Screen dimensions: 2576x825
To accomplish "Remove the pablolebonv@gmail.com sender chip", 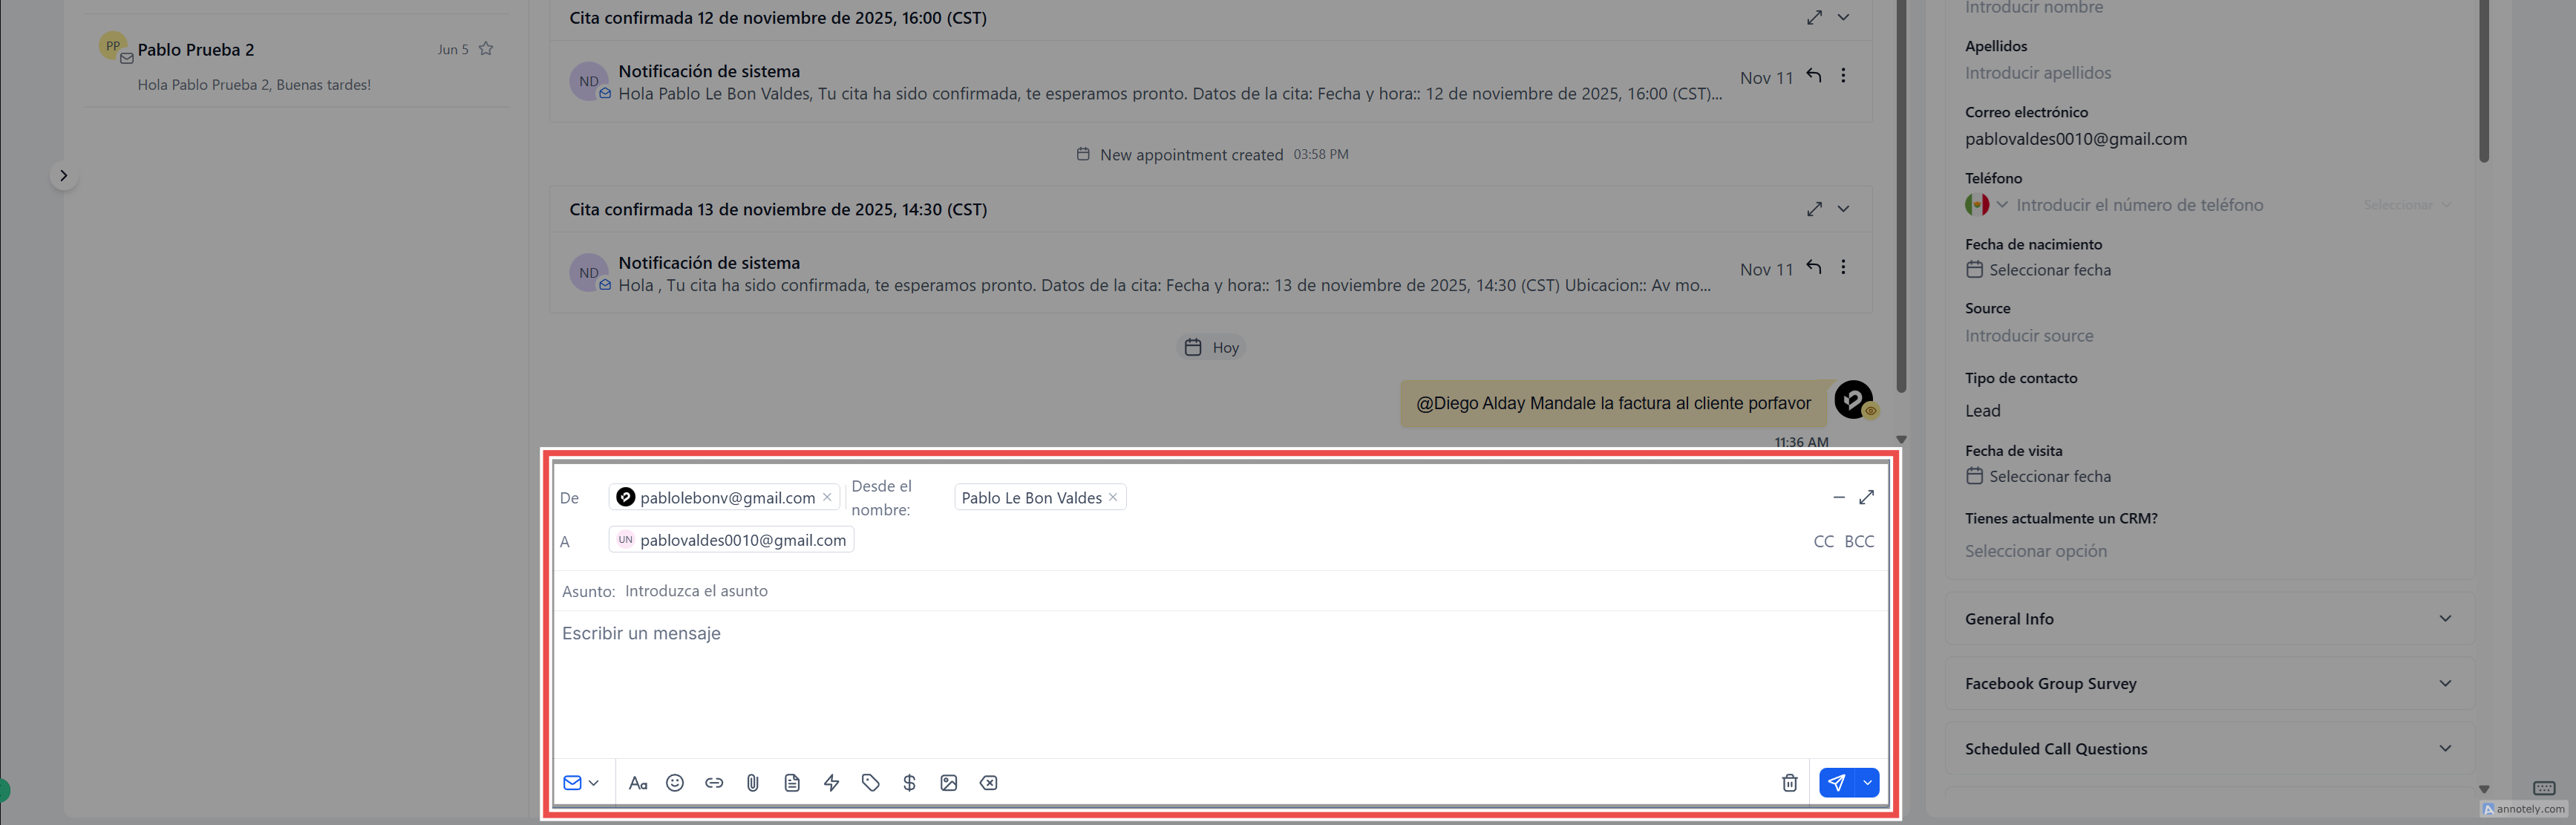I will [x=827, y=497].
